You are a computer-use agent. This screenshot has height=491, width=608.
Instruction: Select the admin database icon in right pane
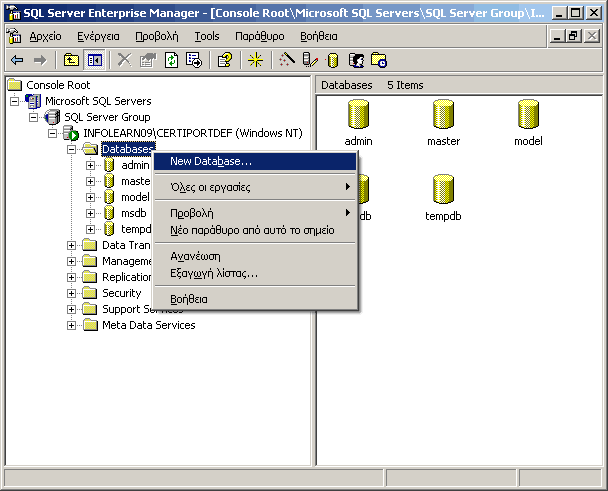pyautogui.click(x=358, y=114)
